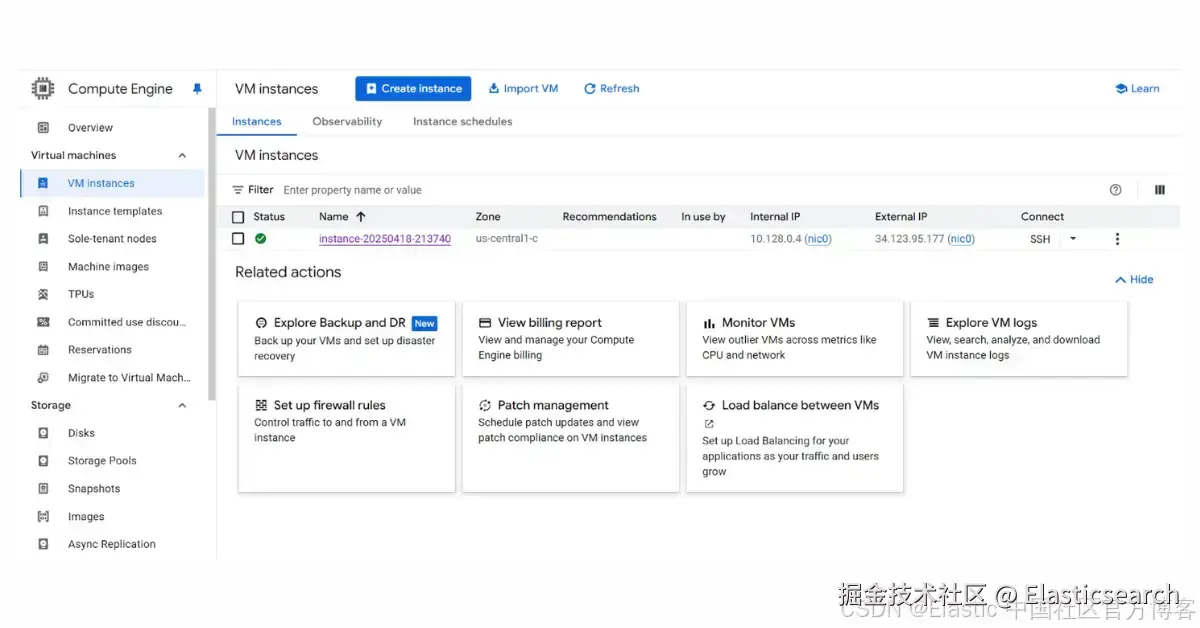The image size is (1200, 628).
Task: Click the nic0 link next to internal IP
Action: (x=818, y=239)
